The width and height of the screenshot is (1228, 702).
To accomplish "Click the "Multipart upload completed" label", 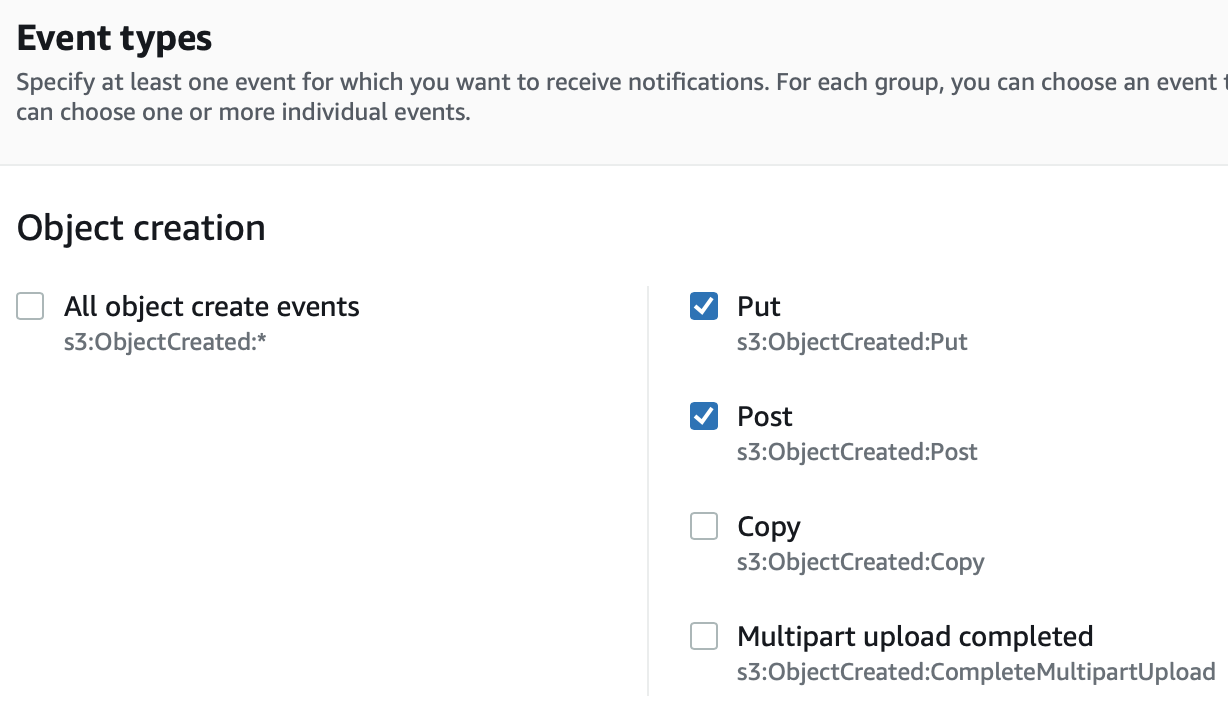I will pos(914,636).
